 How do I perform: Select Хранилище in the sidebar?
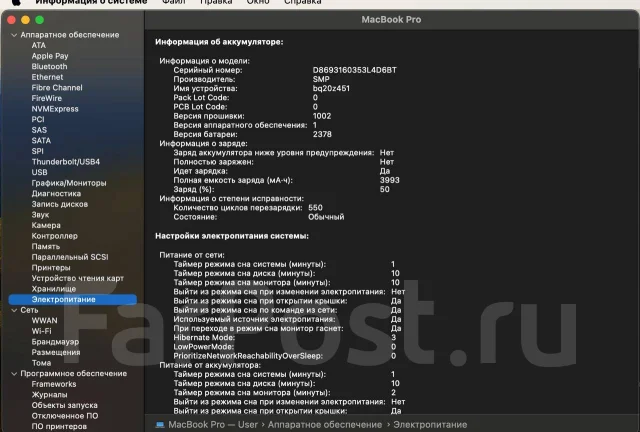coord(54,289)
